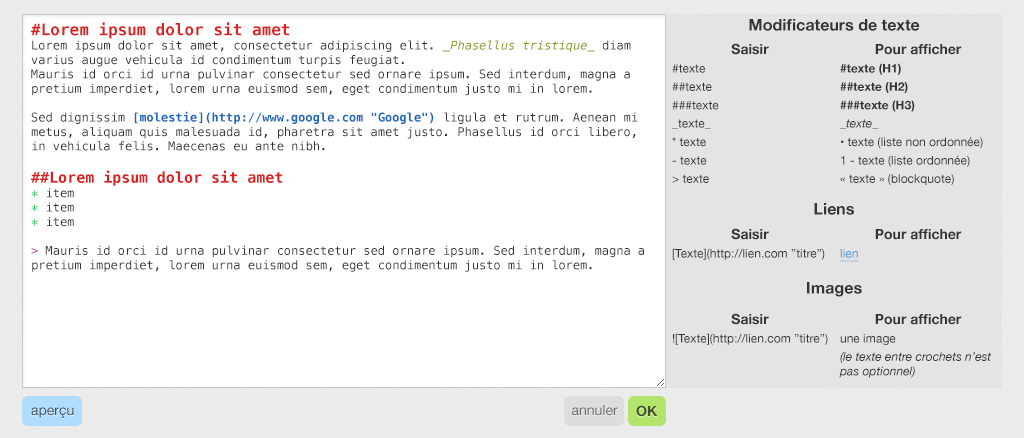
Task: Click the '![Texte](http://lien.com "titre")' image syntax
Action: click(750, 339)
